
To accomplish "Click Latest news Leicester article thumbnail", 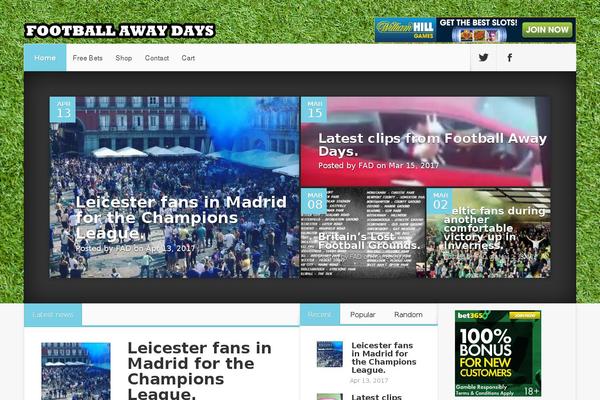I will 76,371.
